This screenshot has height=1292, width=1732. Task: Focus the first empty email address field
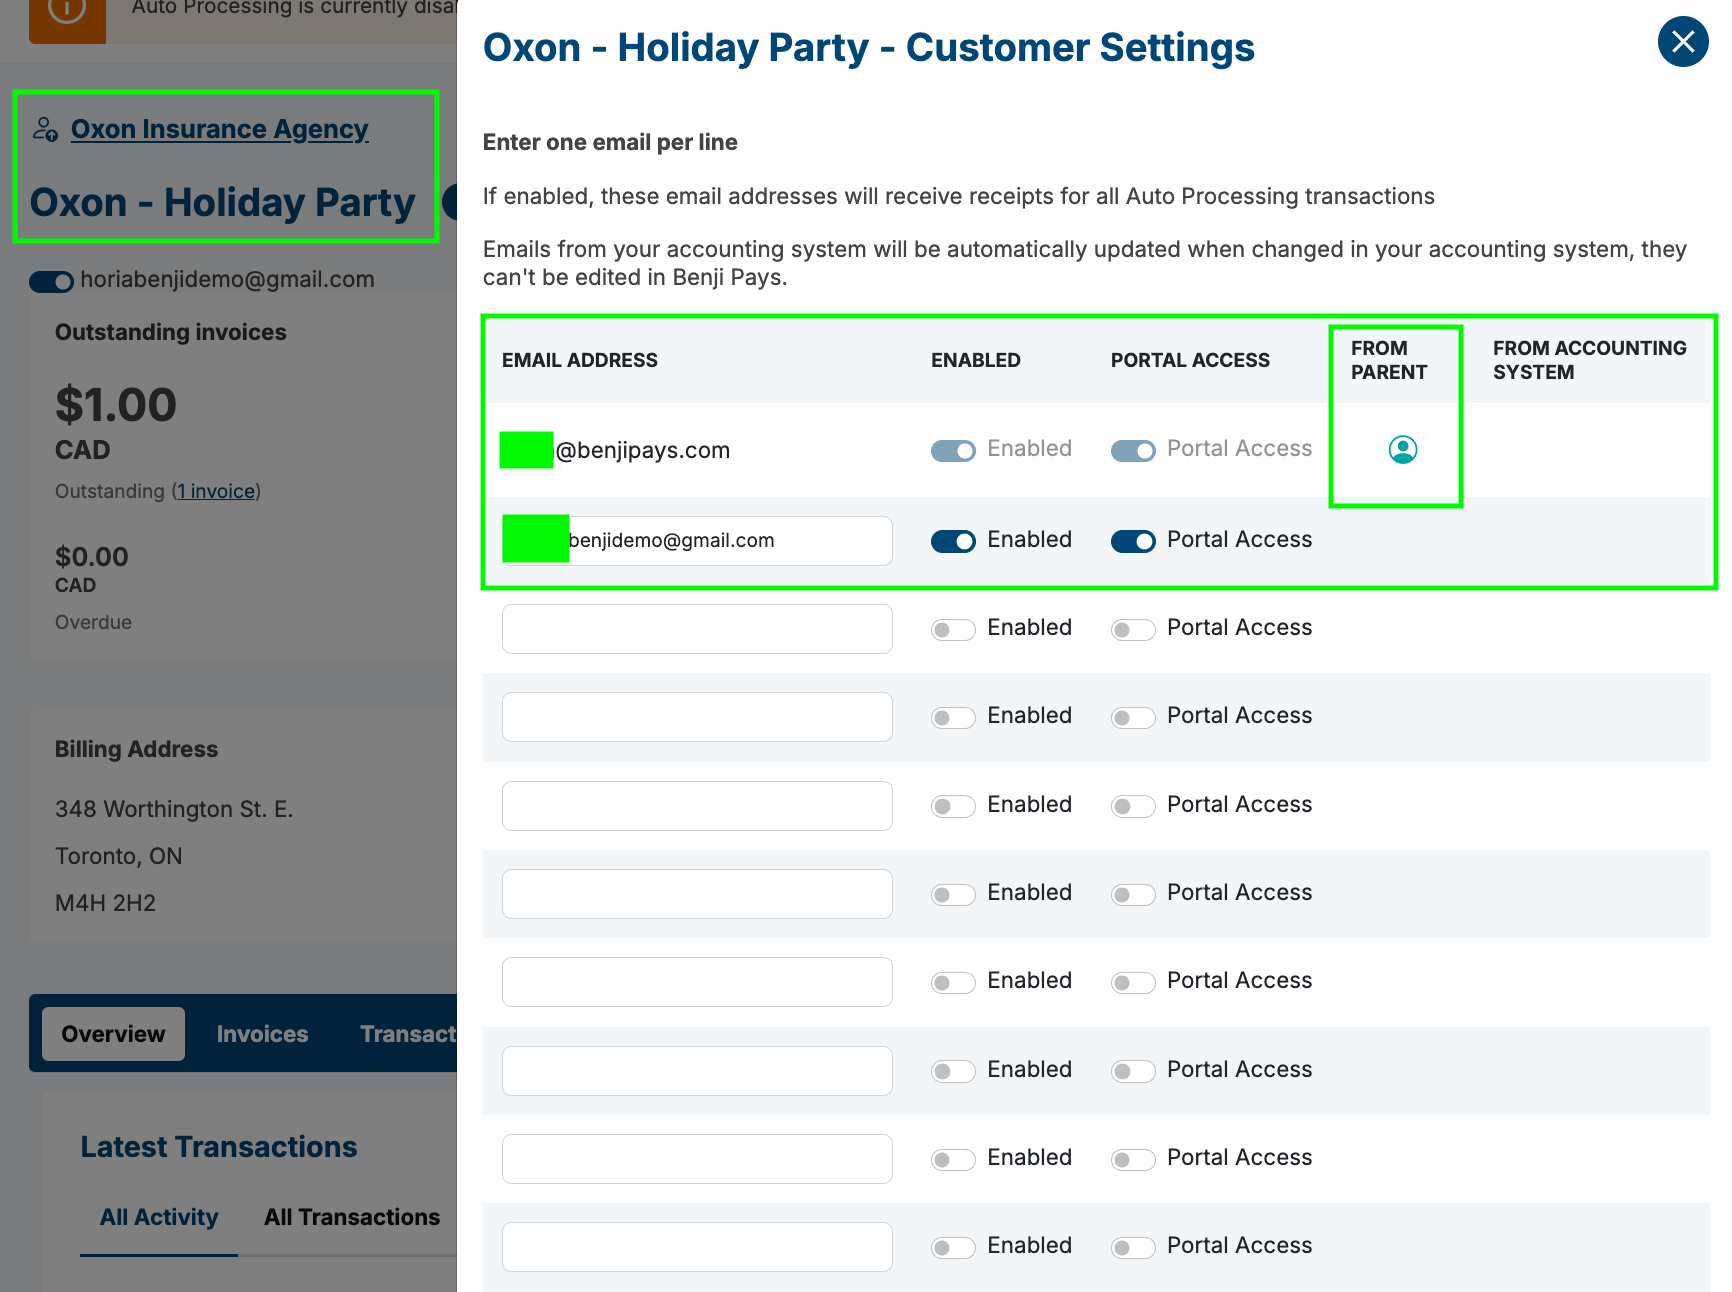pyautogui.click(x=697, y=629)
